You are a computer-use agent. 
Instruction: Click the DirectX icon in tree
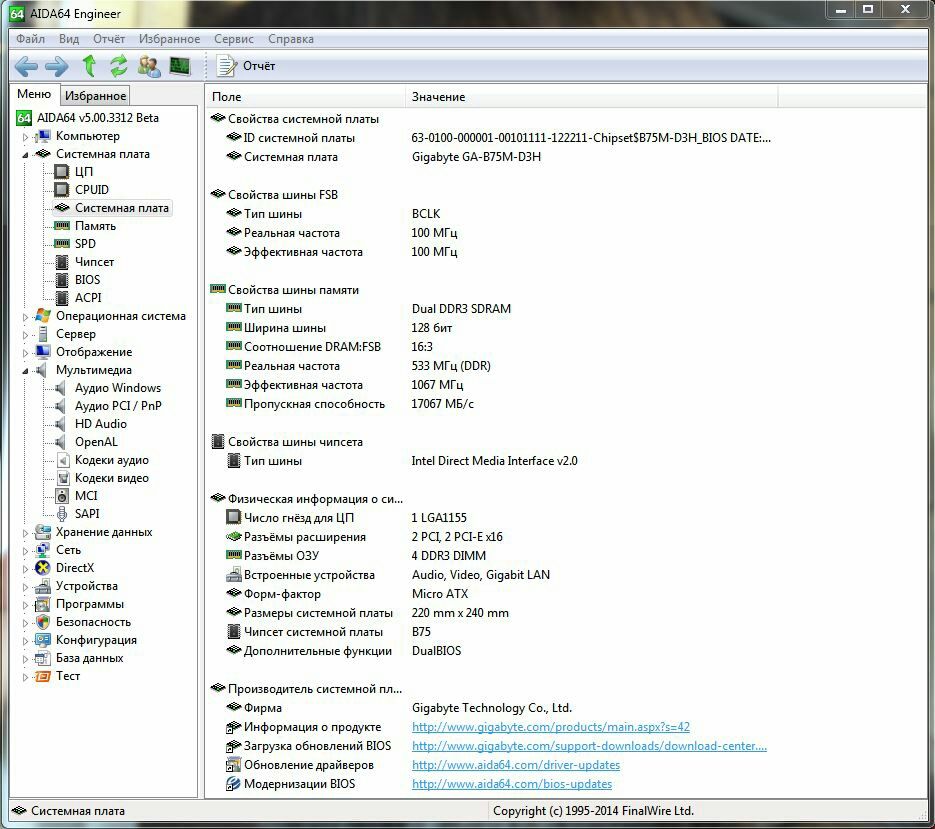(42, 568)
